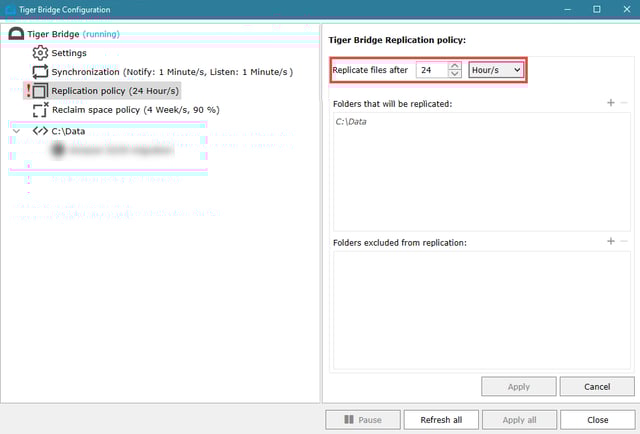Select C:\Data in replicated folders list
The image size is (640, 434).
coord(351,122)
